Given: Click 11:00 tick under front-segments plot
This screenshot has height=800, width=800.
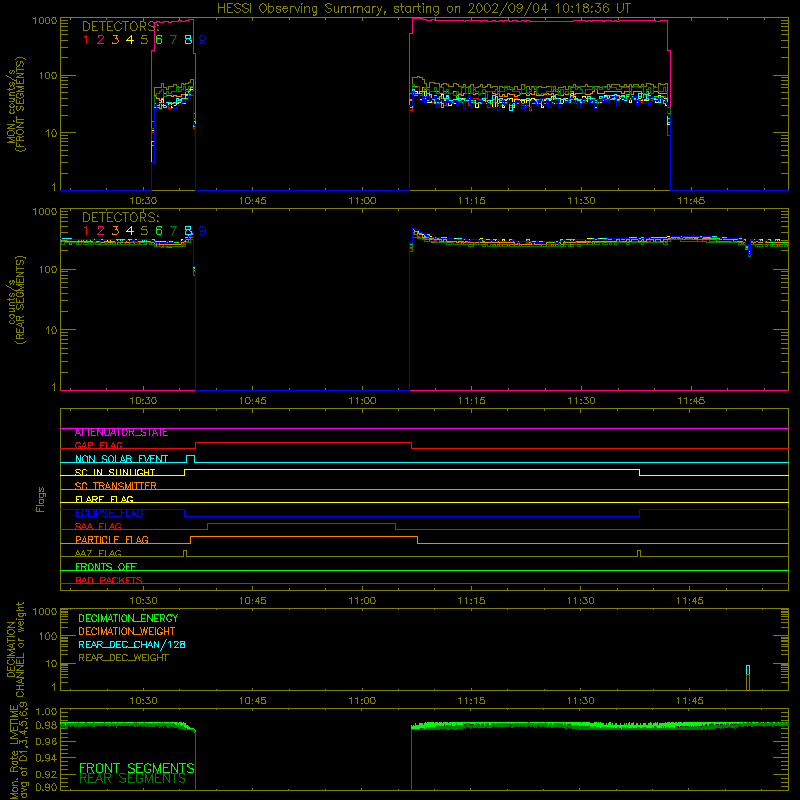Looking at the screenshot, I should (x=363, y=201).
